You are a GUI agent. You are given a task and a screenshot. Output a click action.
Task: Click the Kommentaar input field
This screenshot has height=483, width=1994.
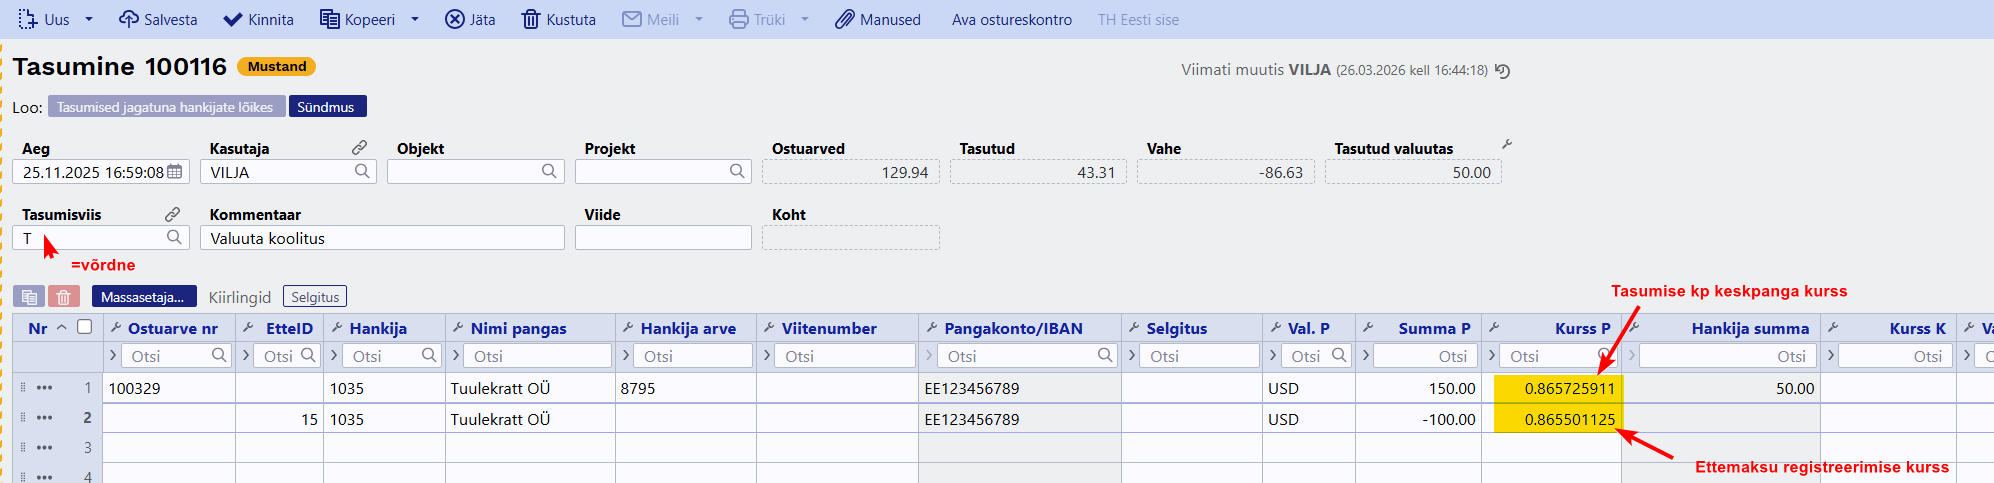382,238
